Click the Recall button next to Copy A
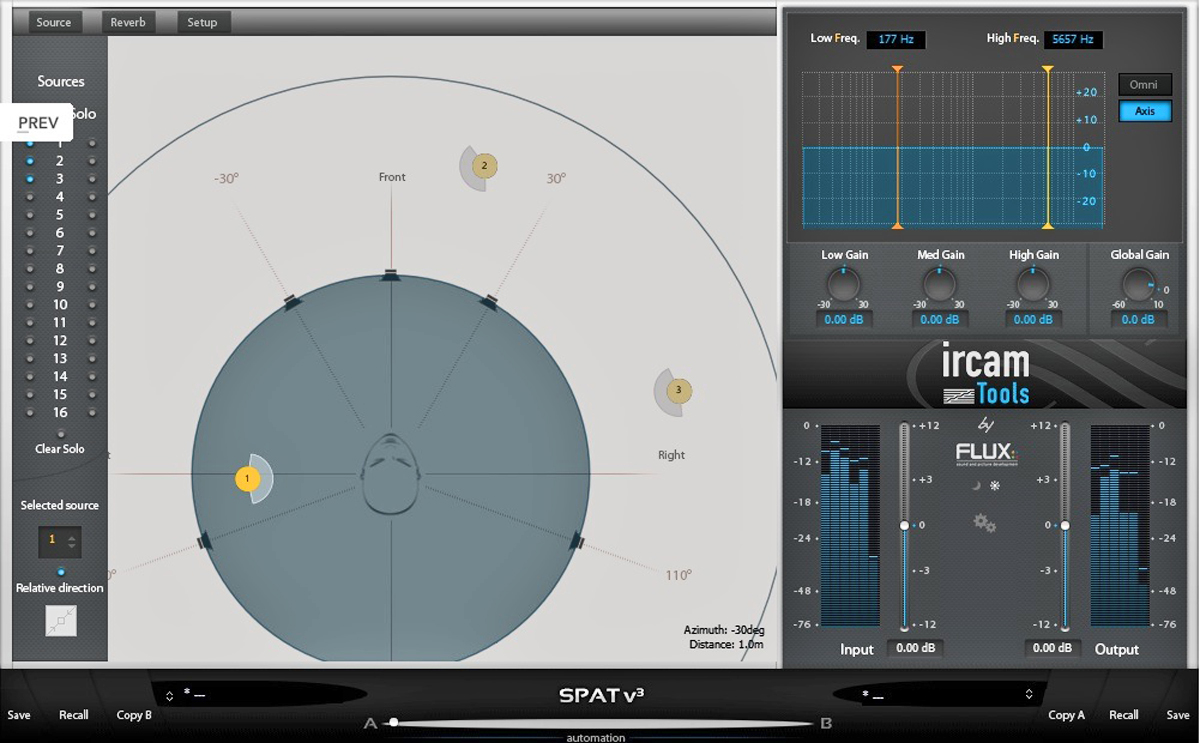Image resolution: width=1200 pixels, height=743 pixels. [1123, 715]
